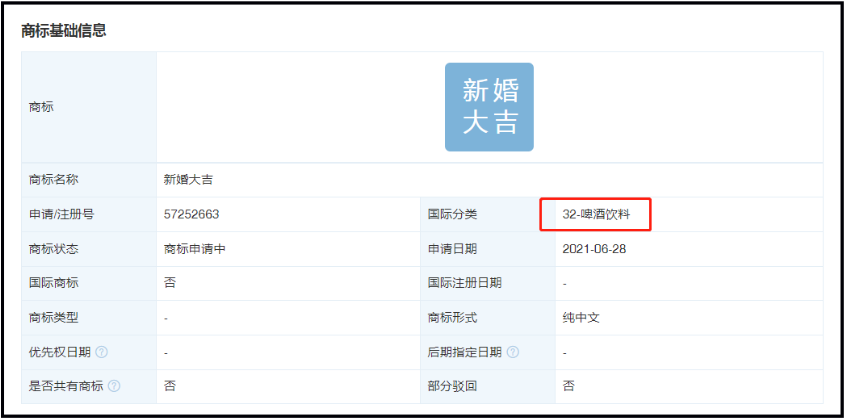Click the 国际注册日期 label cell

point(488,283)
